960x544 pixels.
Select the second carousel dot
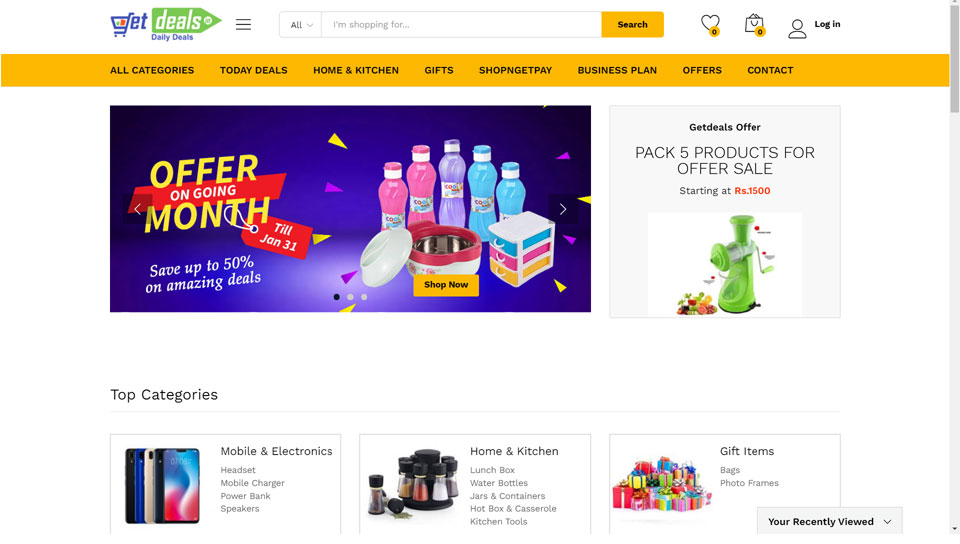pos(350,297)
